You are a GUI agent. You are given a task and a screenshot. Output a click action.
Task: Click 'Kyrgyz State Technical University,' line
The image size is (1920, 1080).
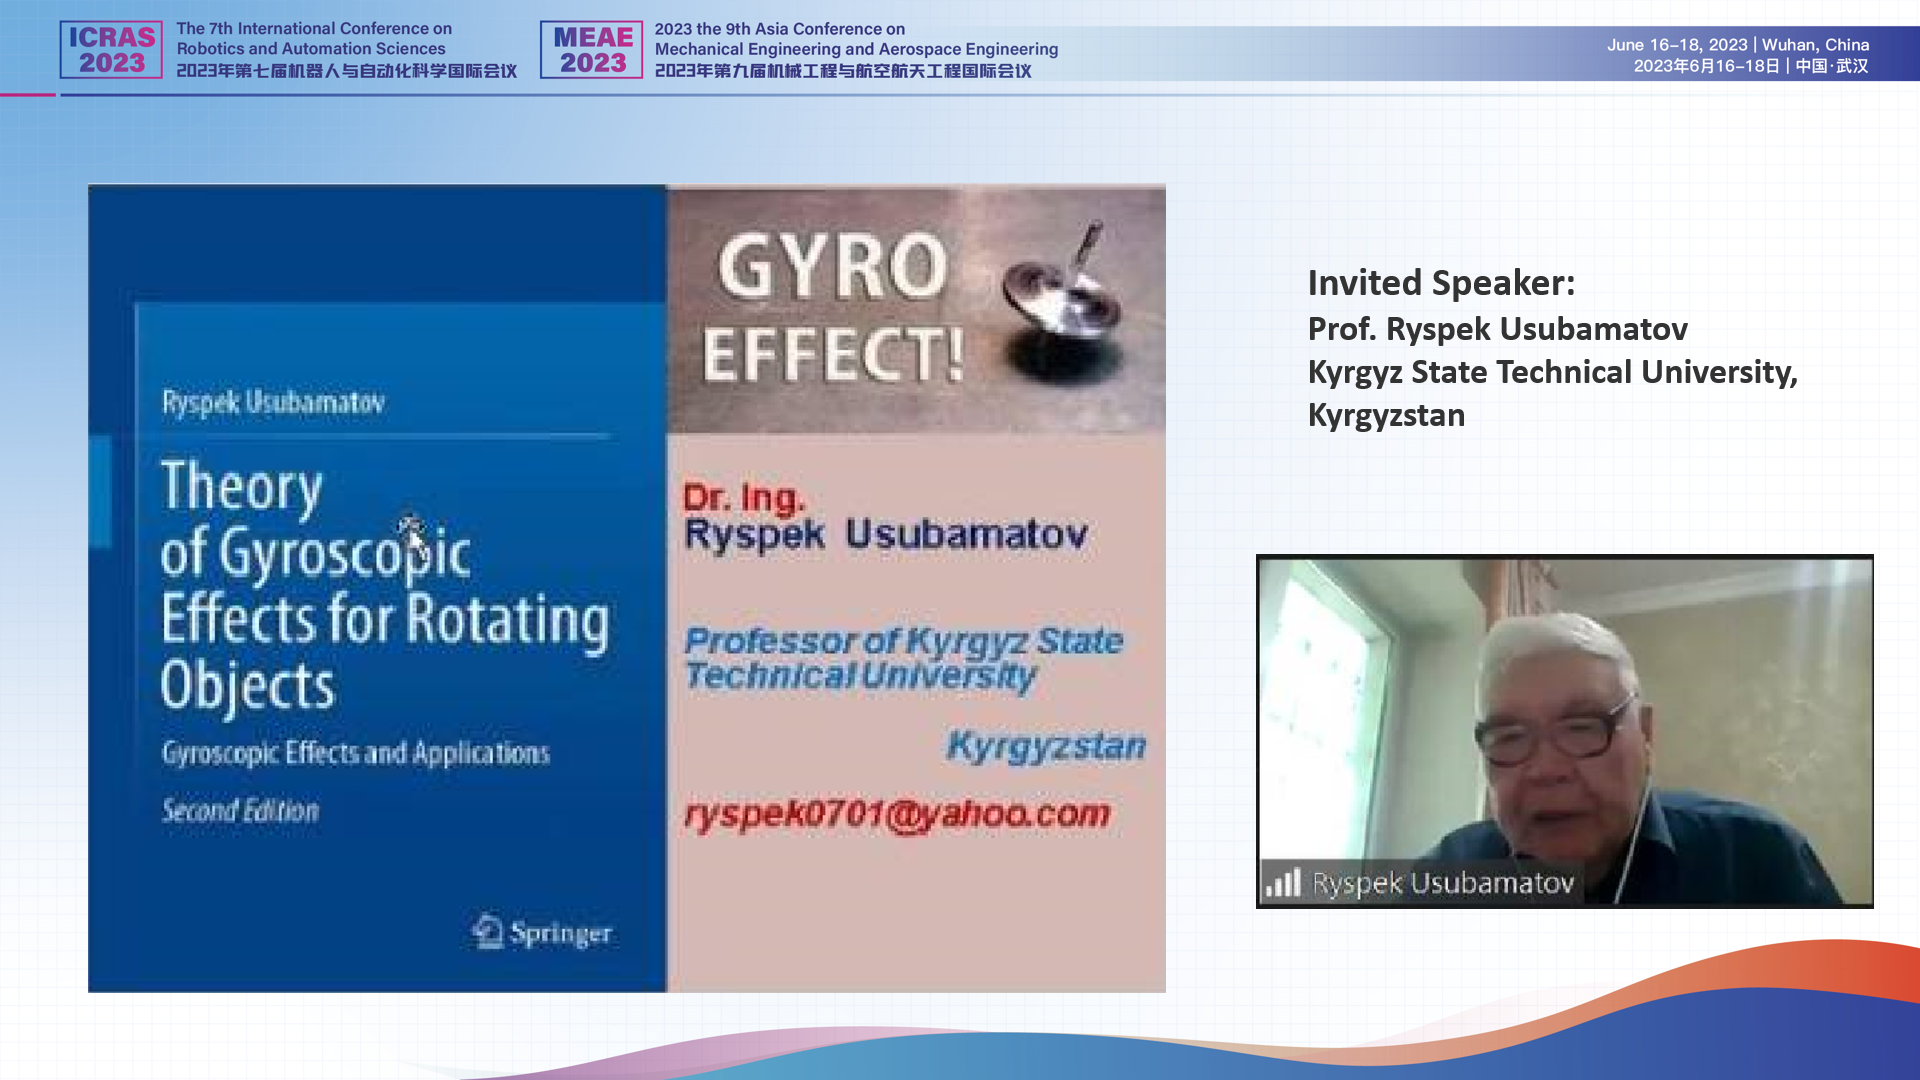point(1552,372)
